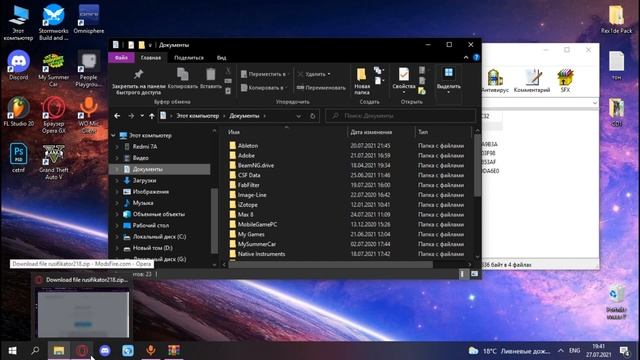Click the file list vertical scrollbar
The image size is (640, 360).
477,165
